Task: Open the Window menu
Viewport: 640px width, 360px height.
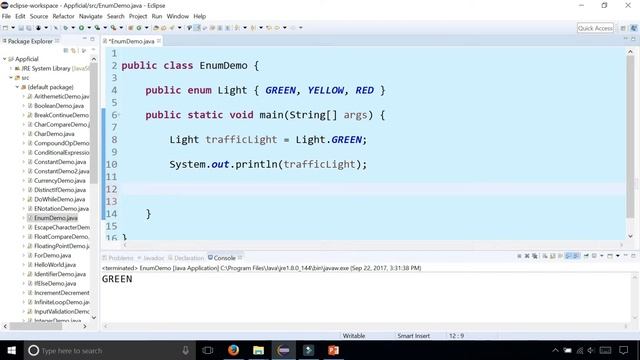Action: pos(178,16)
